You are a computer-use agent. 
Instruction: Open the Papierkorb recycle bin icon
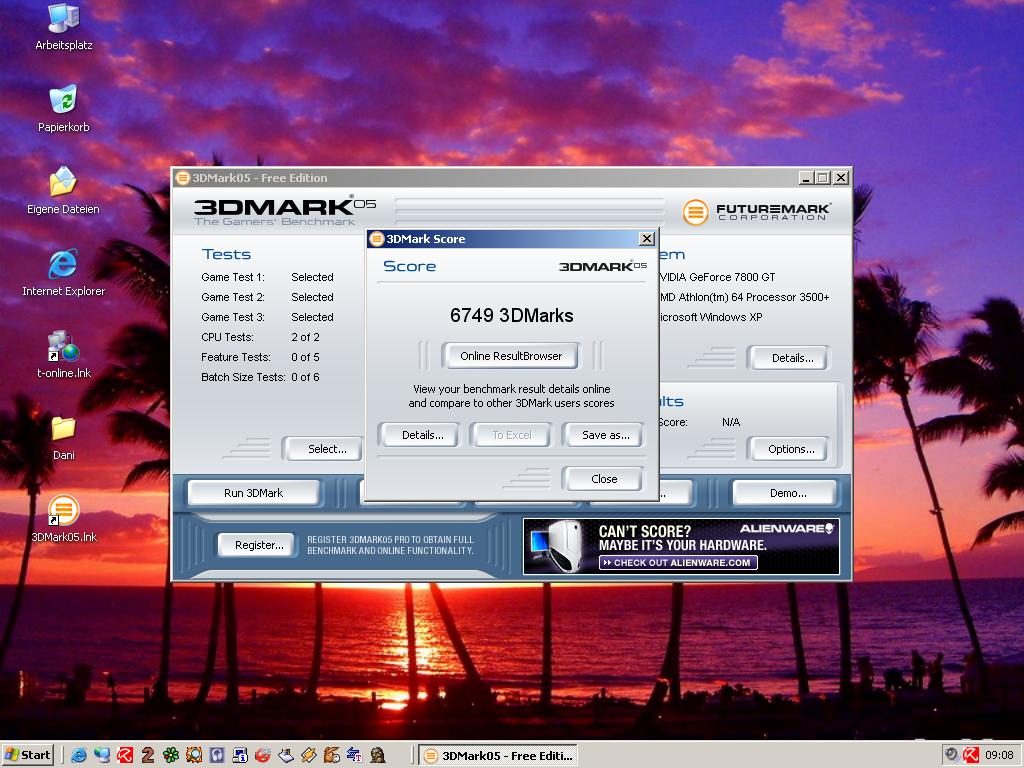tap(63, 109)
